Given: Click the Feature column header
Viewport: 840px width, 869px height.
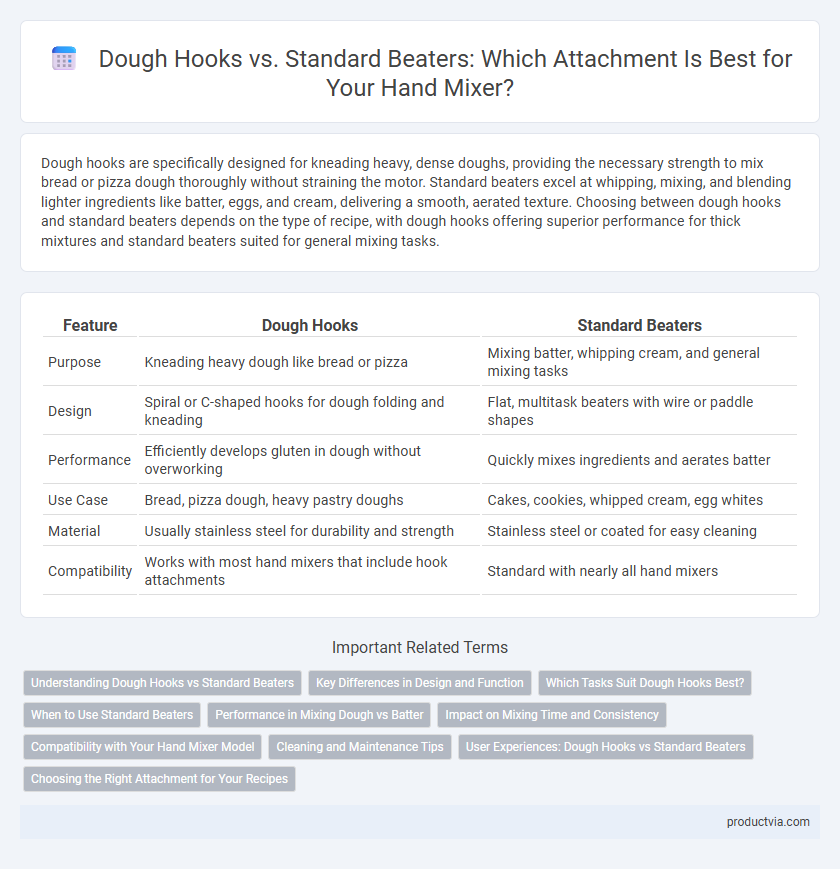Looking at the screenshot, I should pos(90,325).
